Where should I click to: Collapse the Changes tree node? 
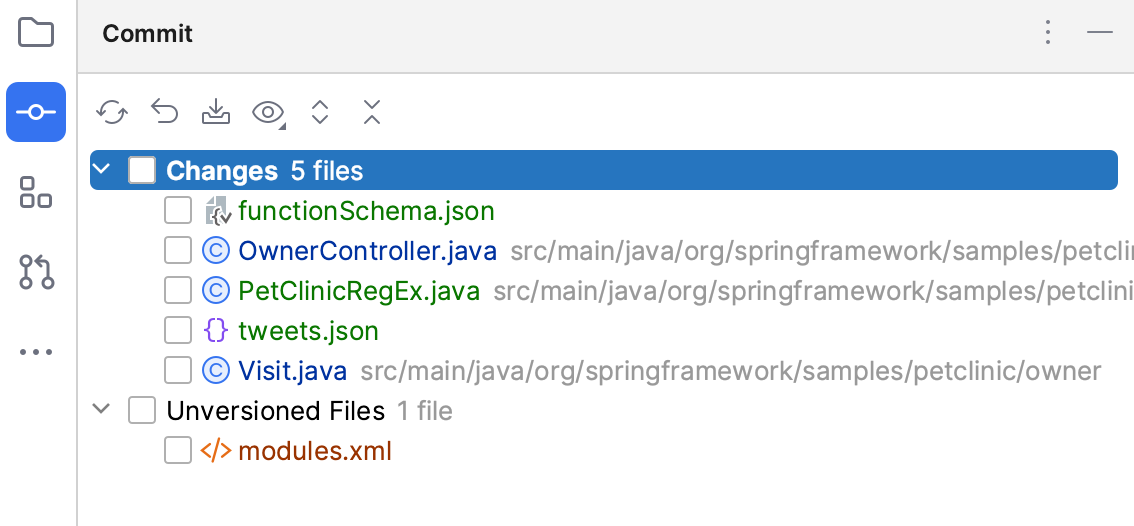pyautogui.click(x=101, y=171)
